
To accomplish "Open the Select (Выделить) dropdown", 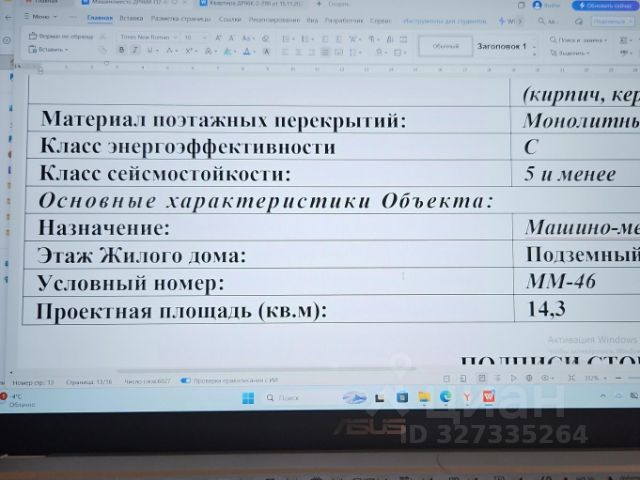I will pyautogui.click(x=570, y=53).
